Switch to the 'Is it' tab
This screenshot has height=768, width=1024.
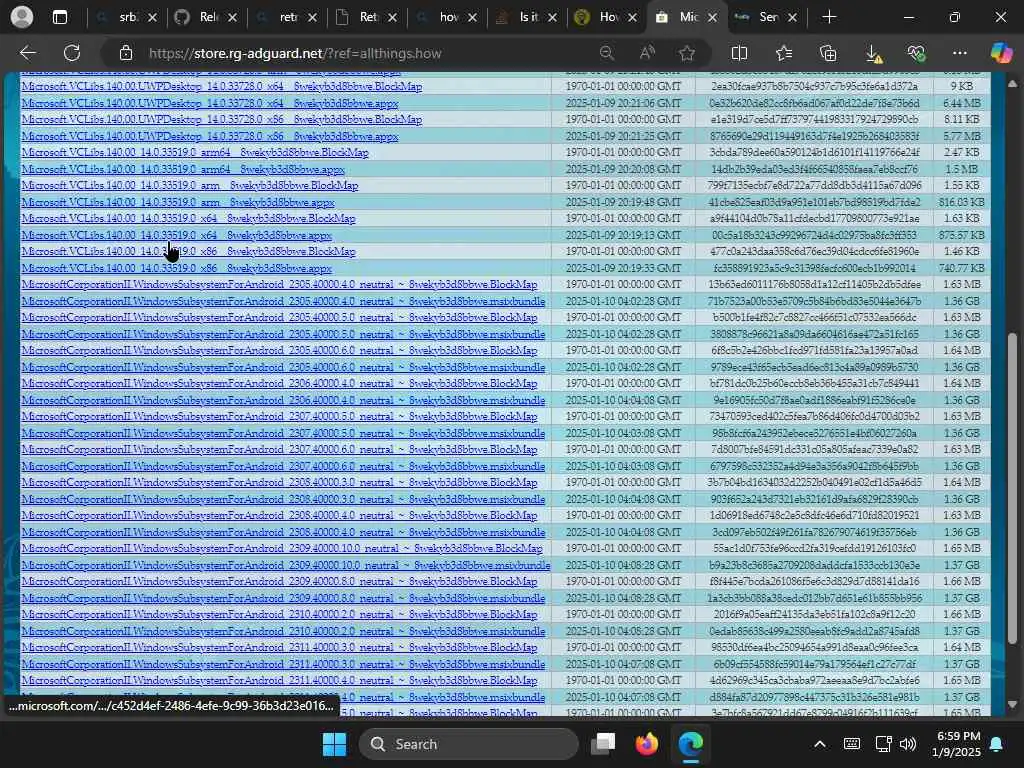(527, 18)
